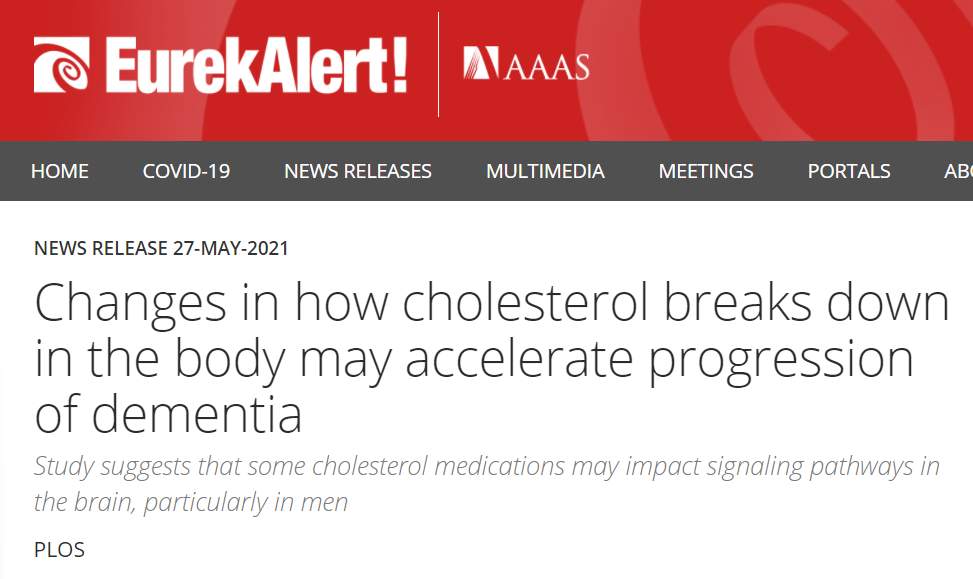Open the PORTALS navigation item
Image resolution: width=973 pixels, height=579 pixels.
pyautogui.click(x=849, y=171)
